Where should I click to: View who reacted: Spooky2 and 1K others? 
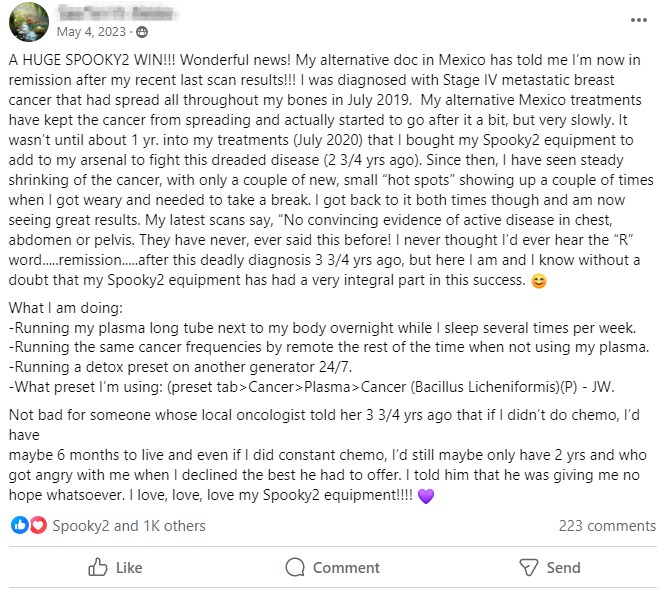click(129, 526)
